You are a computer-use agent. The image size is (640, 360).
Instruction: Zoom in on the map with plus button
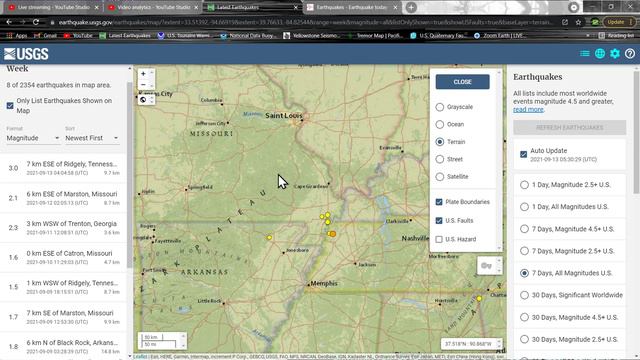click(x=143, y=74)
